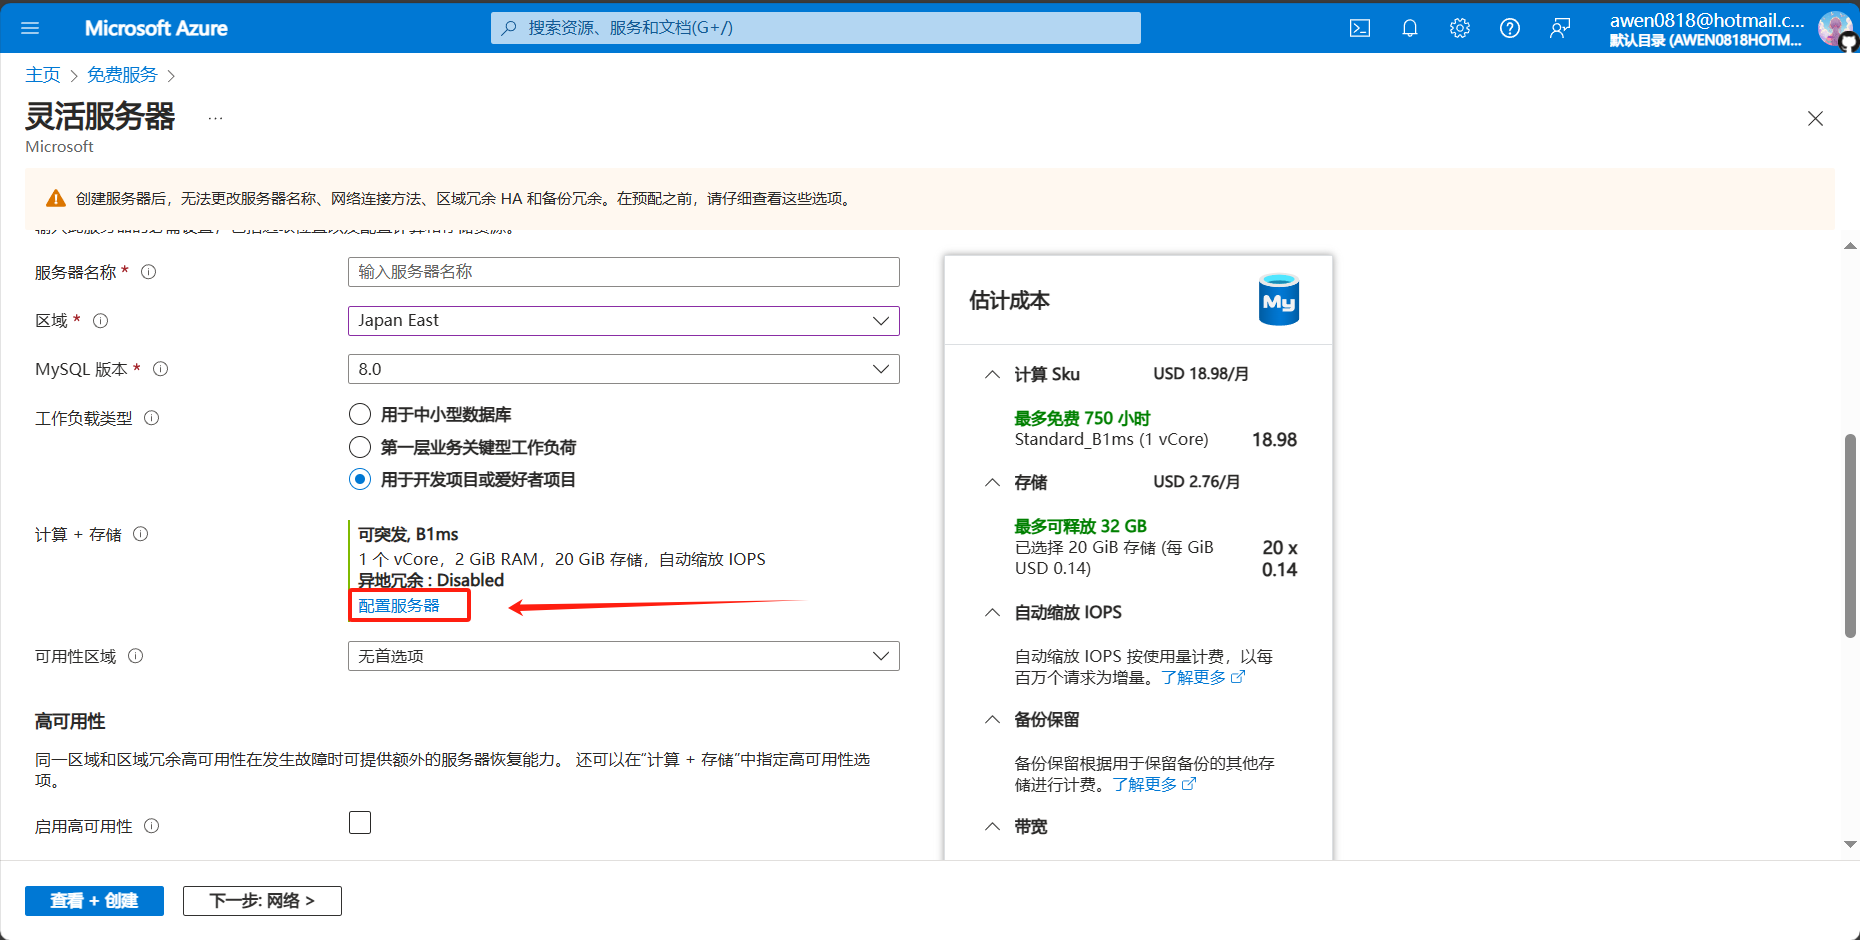
Task: Click the vertical scrollbar thumb
Action: point(1850,535)
